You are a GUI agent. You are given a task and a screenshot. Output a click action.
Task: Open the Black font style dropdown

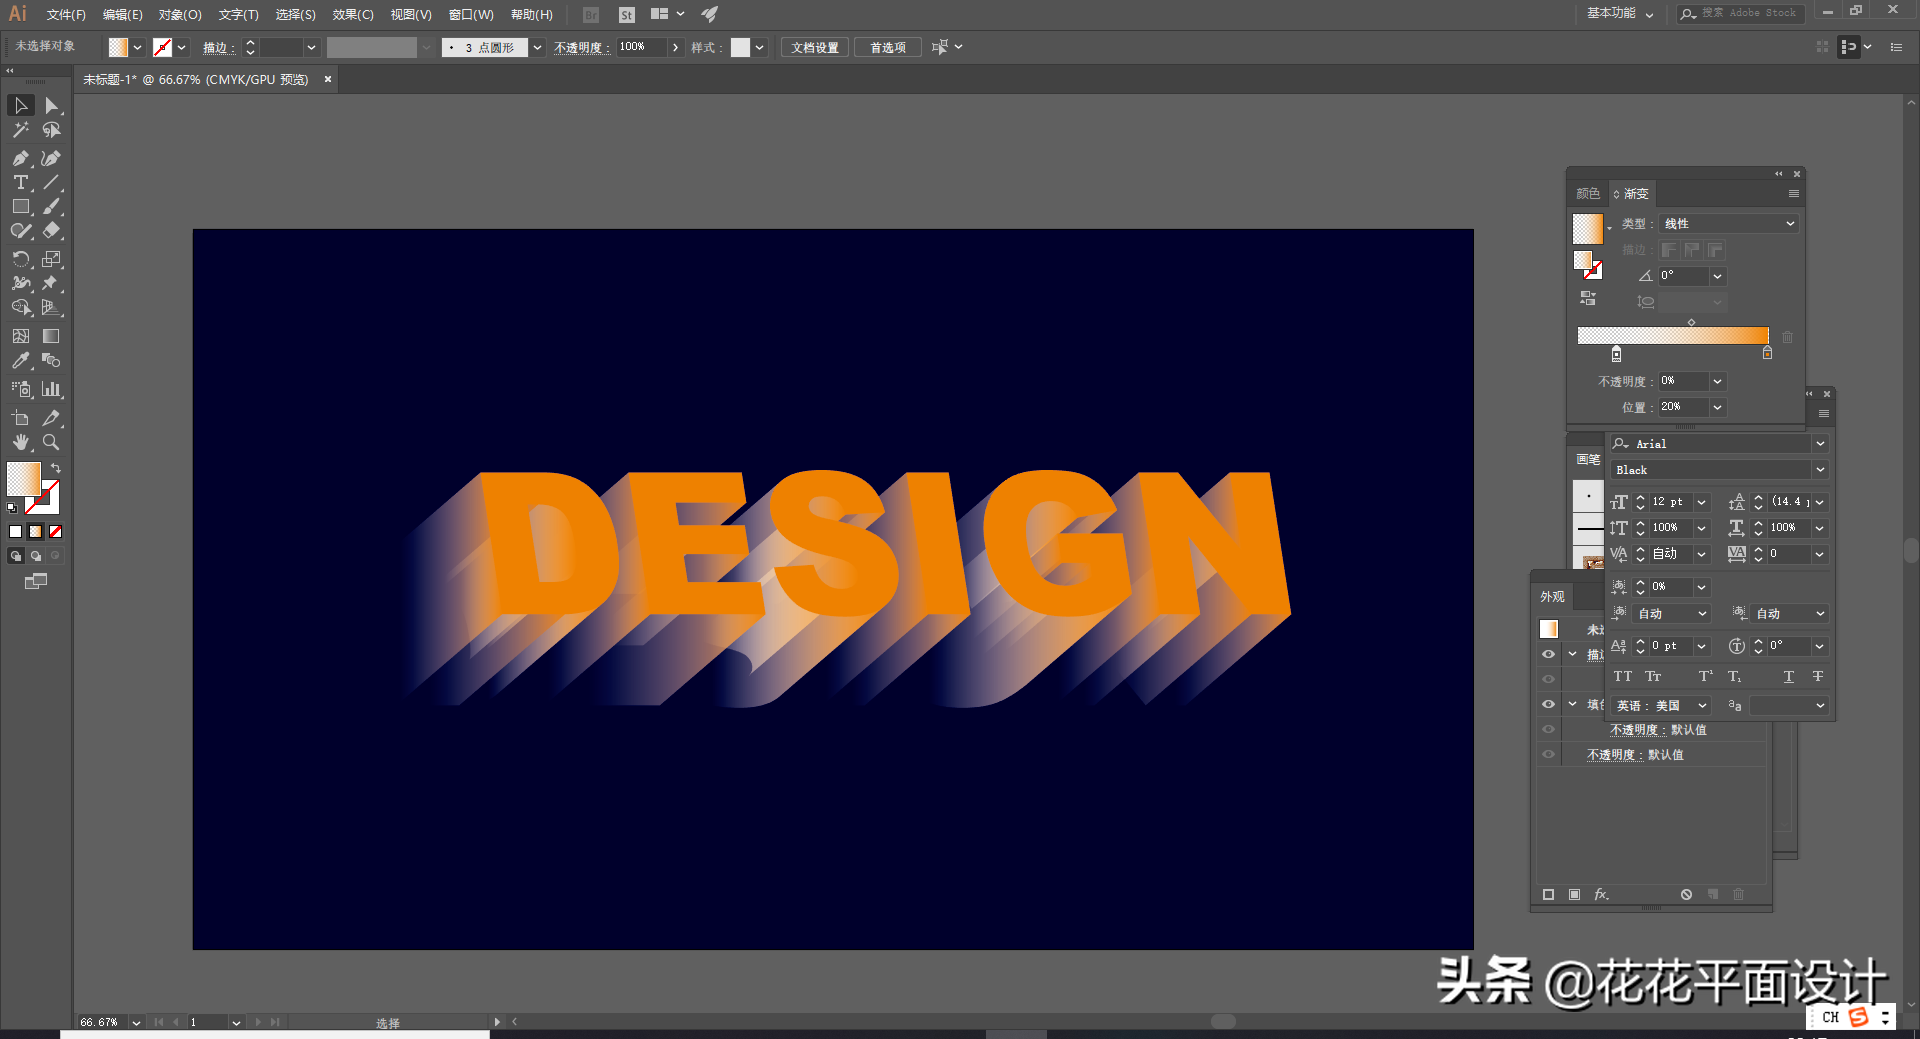(x=1820, y=470)
